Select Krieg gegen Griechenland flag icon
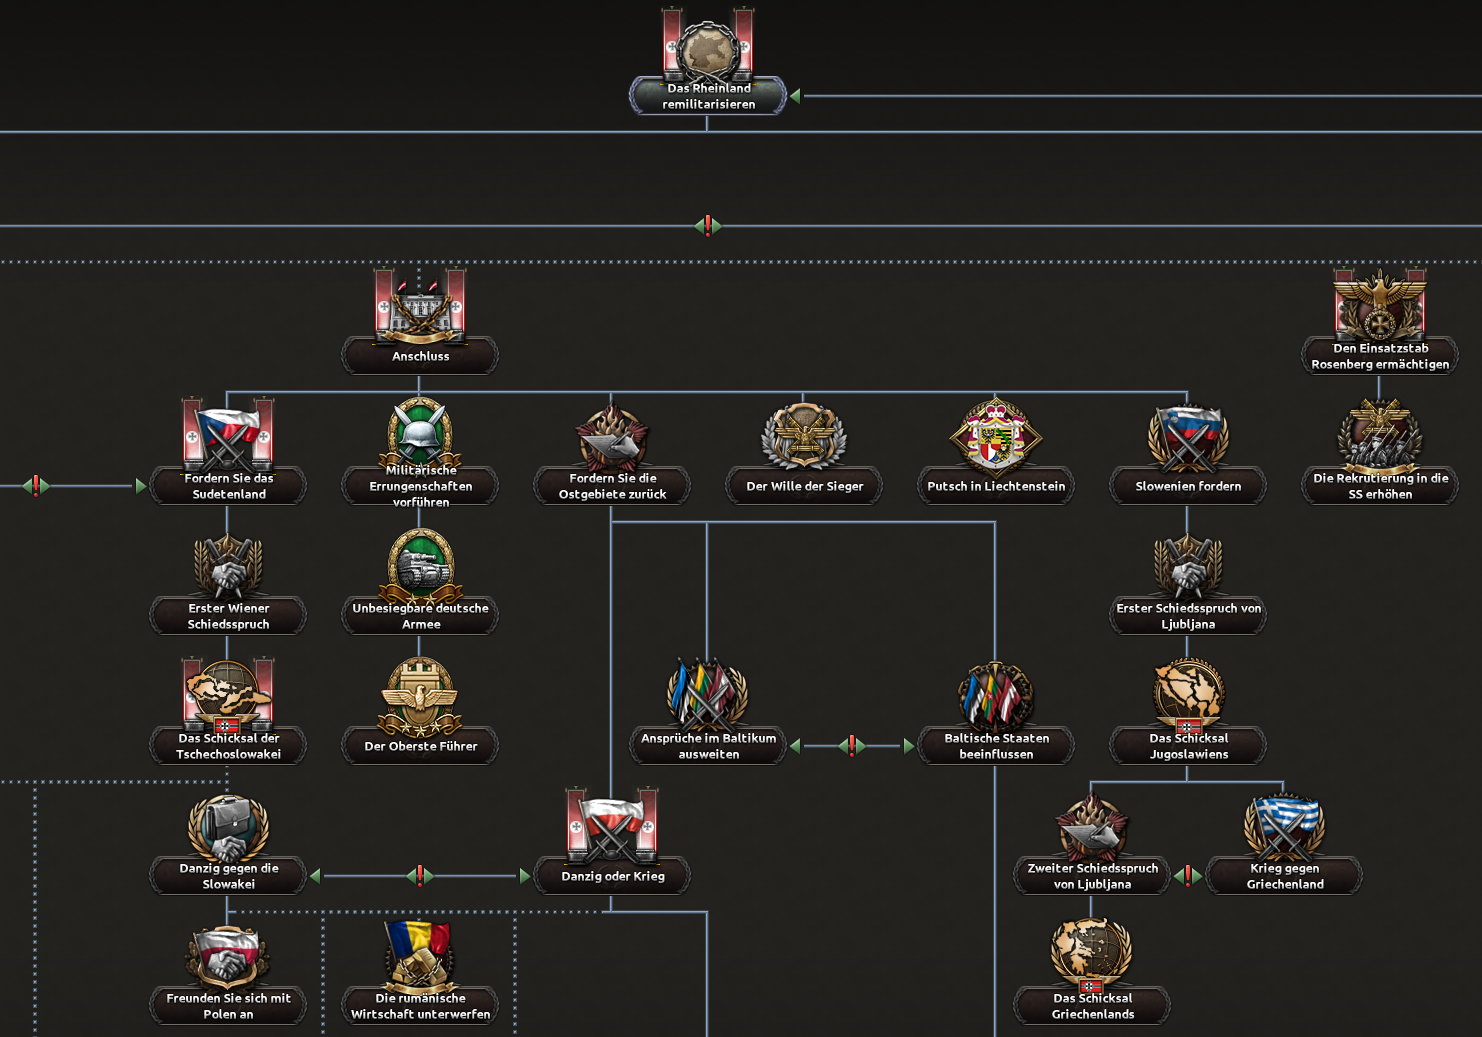The width and height of the screenshot is (1482, 1037). point(1284,827)
